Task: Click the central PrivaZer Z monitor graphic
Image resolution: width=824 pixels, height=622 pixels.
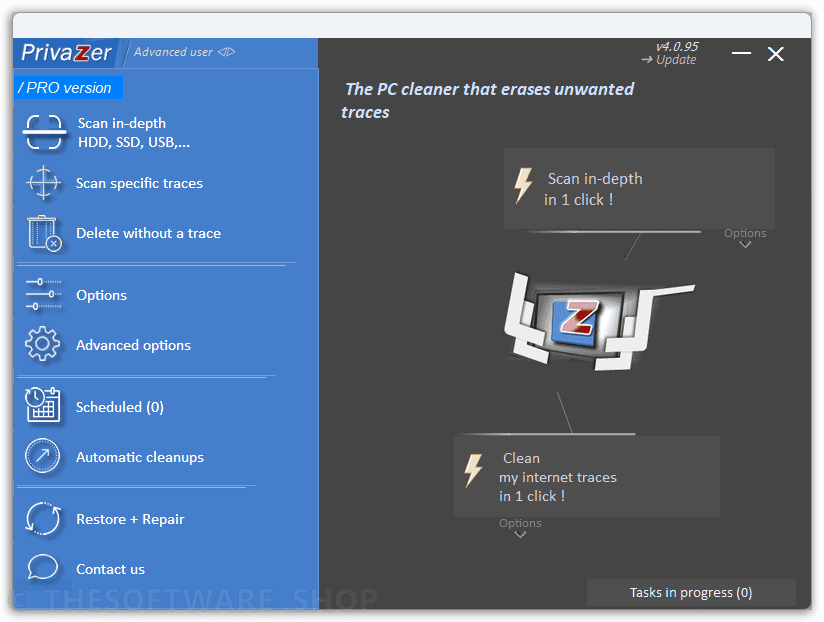Action: point(600,321)
